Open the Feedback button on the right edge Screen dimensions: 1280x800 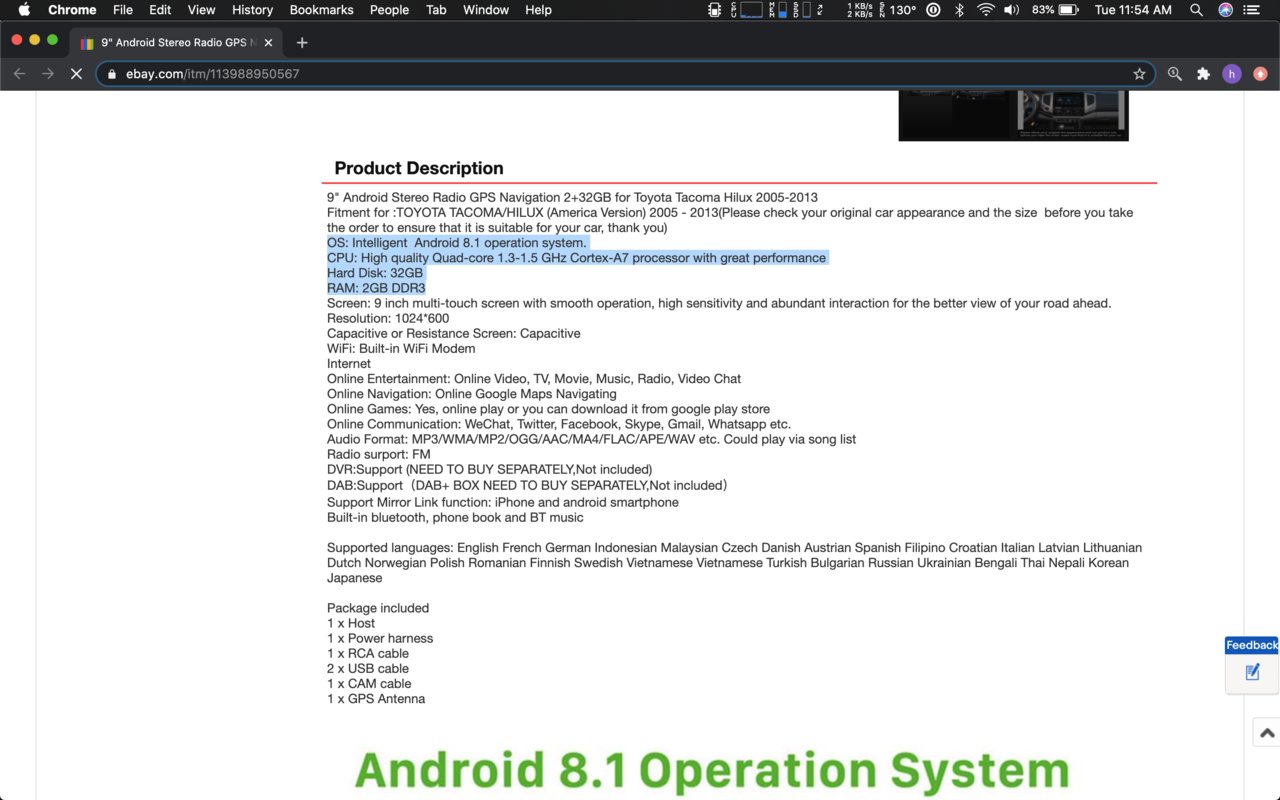pyautogui.click(x=1252, y=645)
